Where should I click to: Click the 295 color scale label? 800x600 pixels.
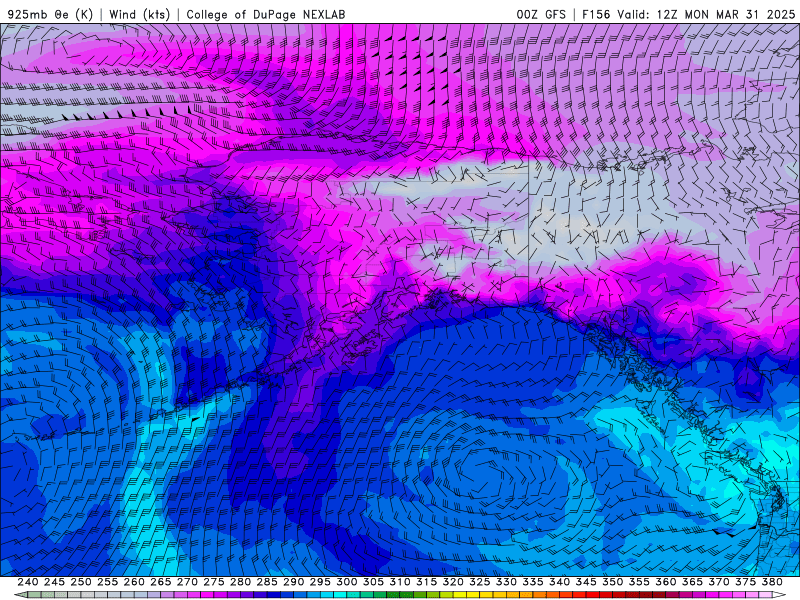point(320,582)
